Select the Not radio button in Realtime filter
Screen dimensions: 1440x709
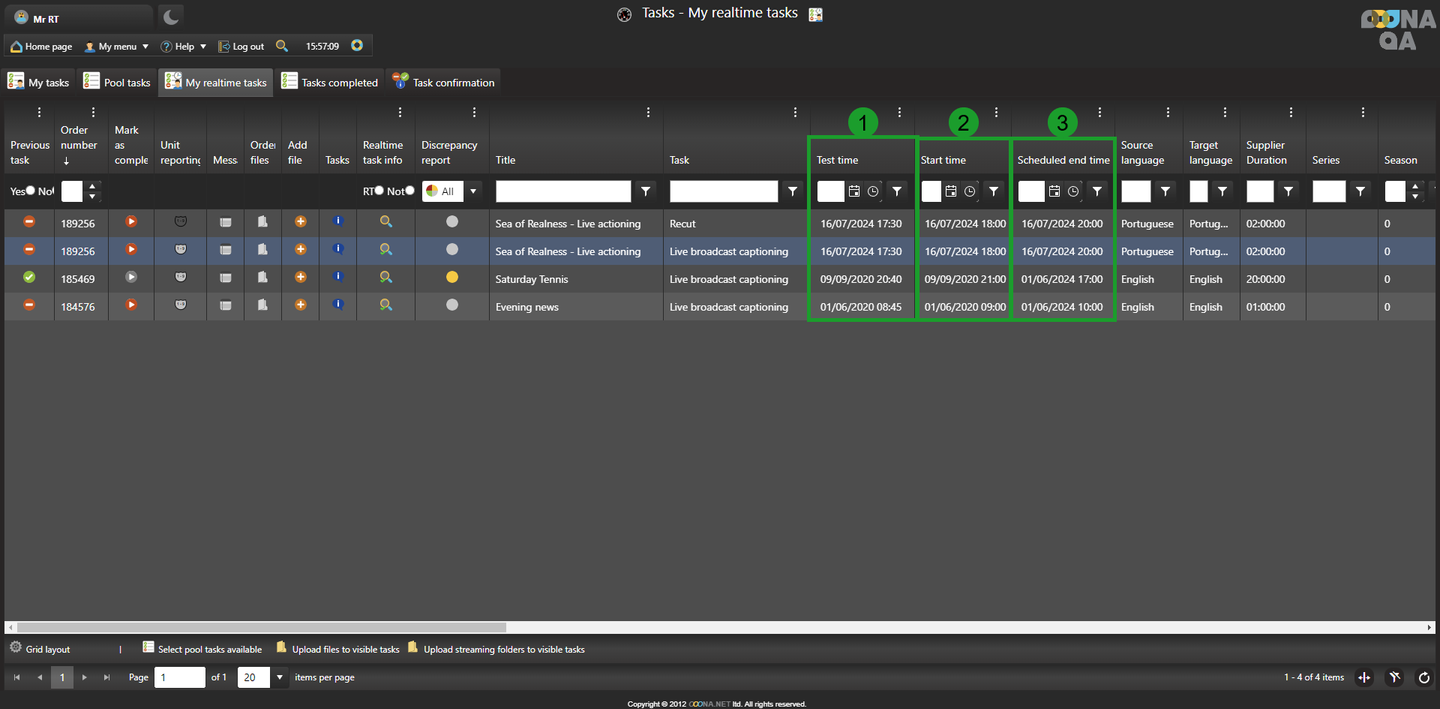(x=410, y=191)
